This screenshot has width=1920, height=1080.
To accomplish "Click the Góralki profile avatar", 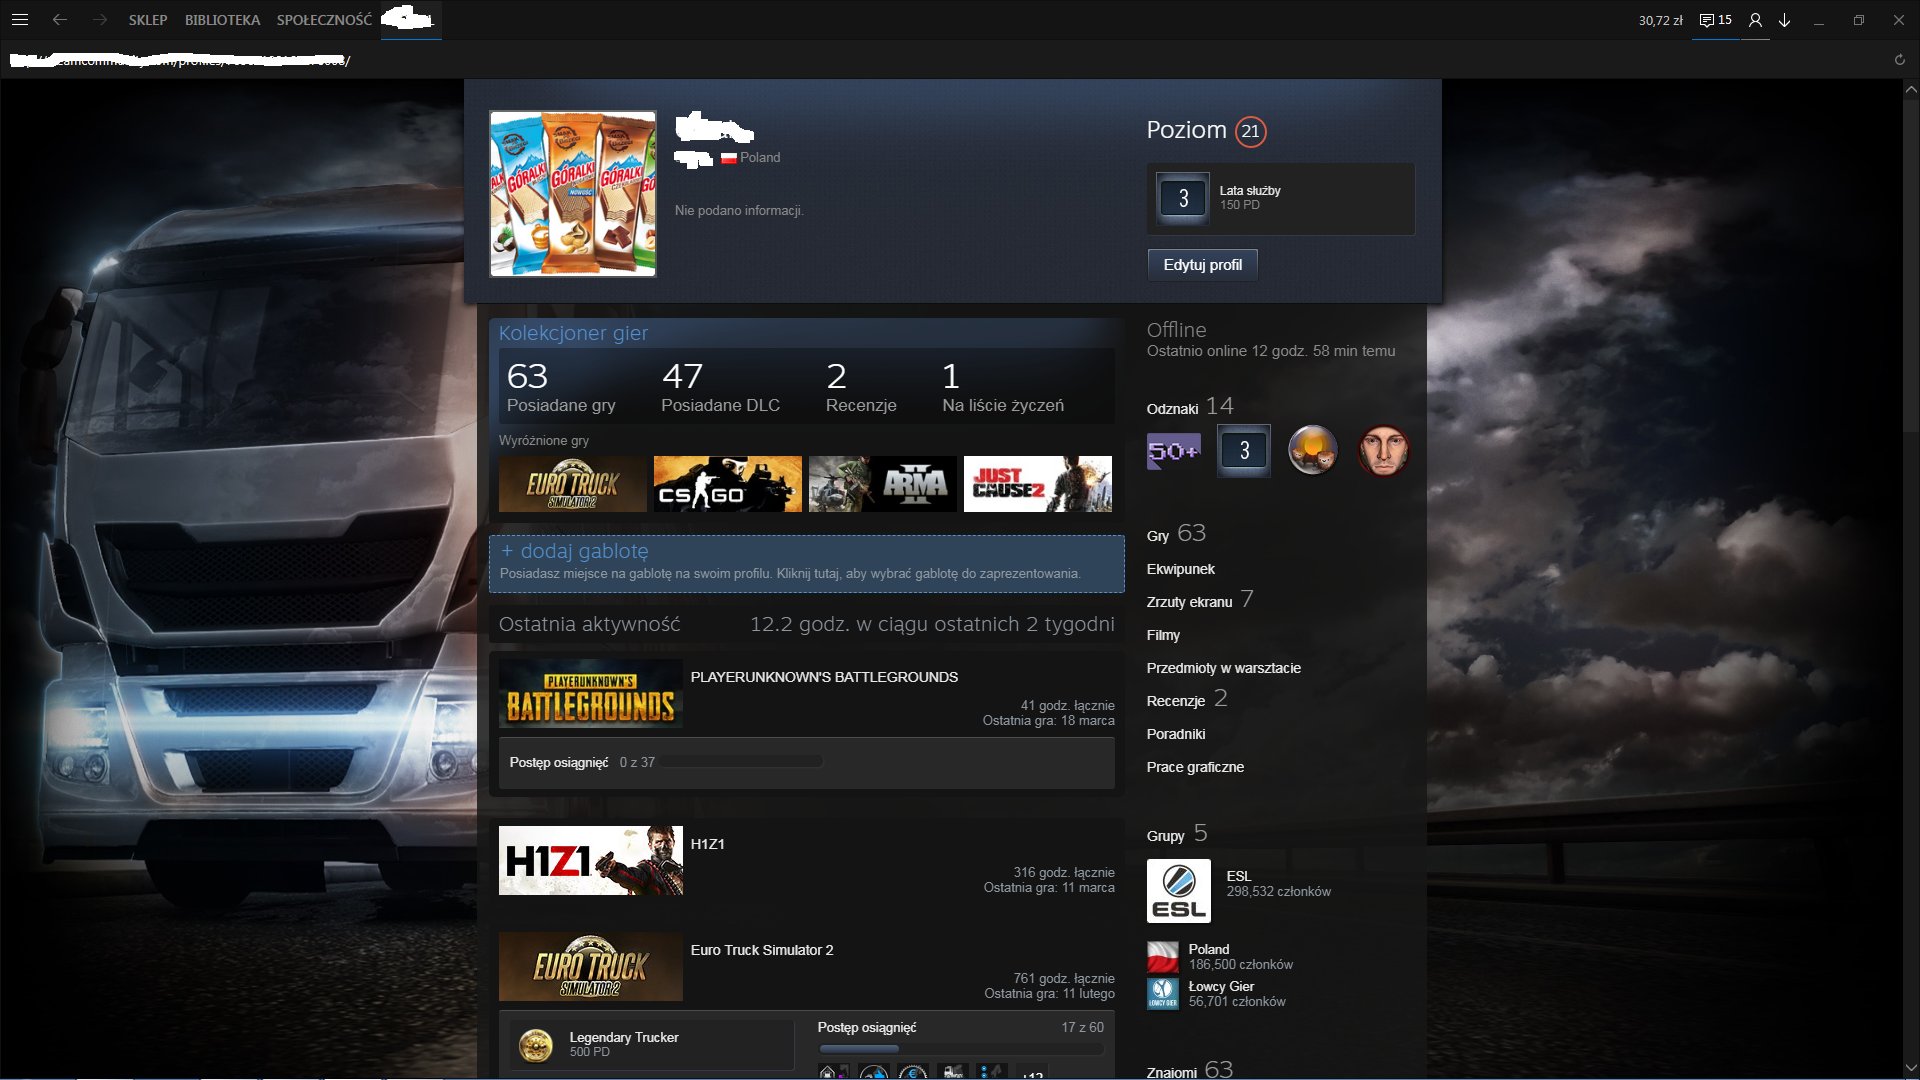I will (573, 194).
